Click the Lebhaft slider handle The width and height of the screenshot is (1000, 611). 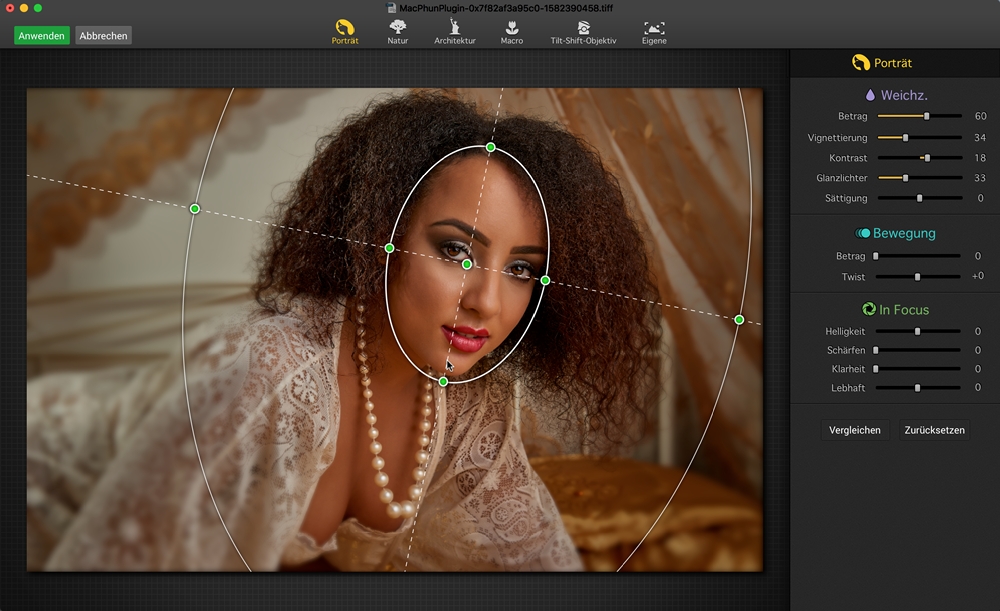tap(918, 388)
